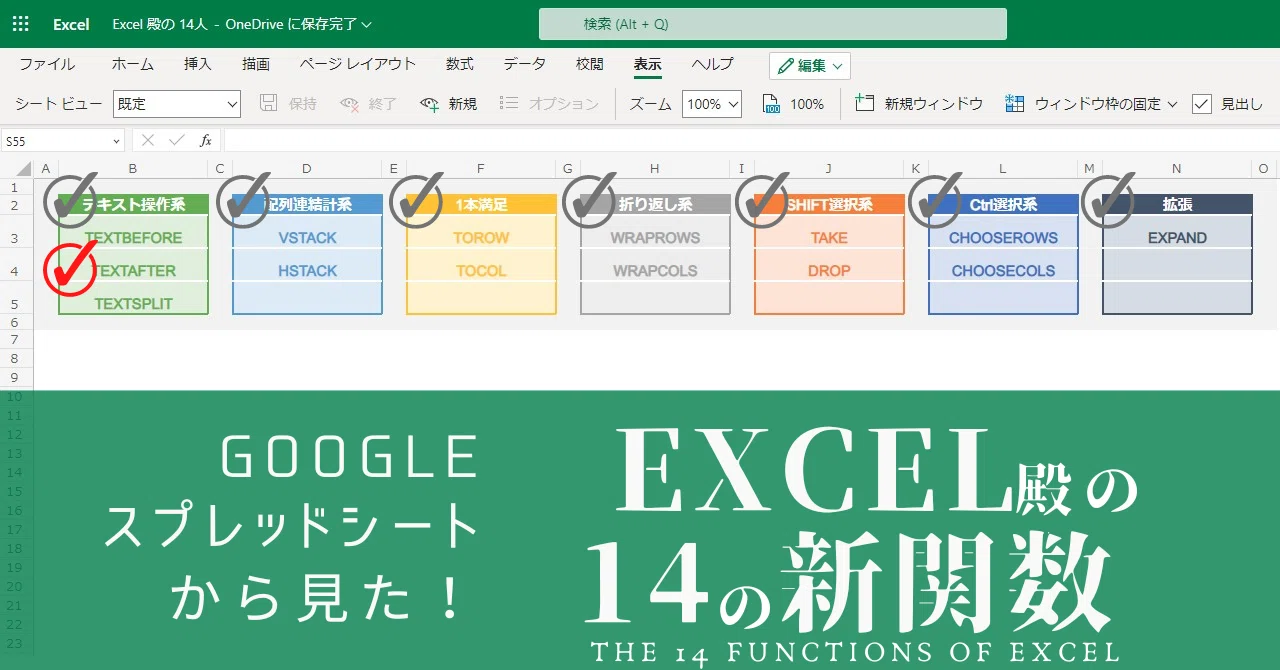
Task: Click the 保持 save icon
Action: 268,103
